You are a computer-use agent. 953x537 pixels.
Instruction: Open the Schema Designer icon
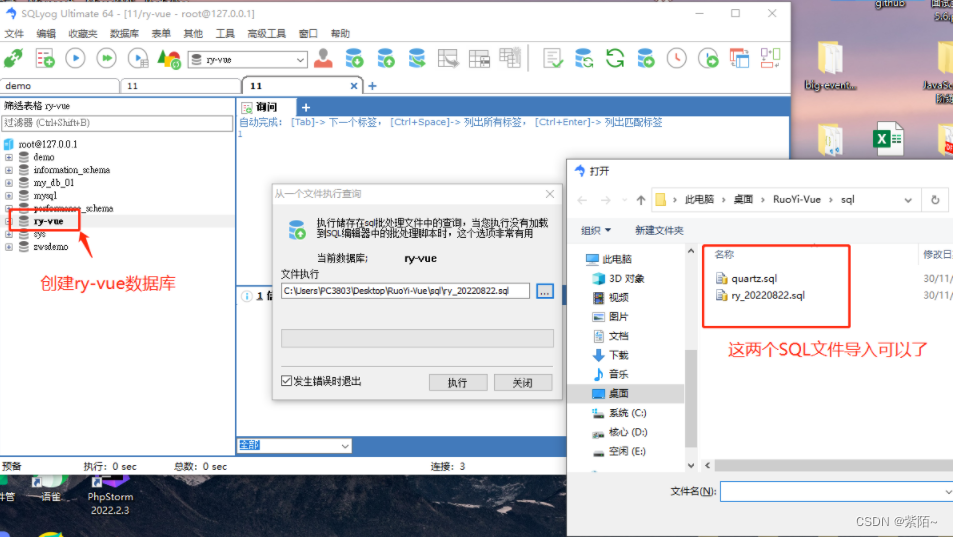(x=770, y=58)
